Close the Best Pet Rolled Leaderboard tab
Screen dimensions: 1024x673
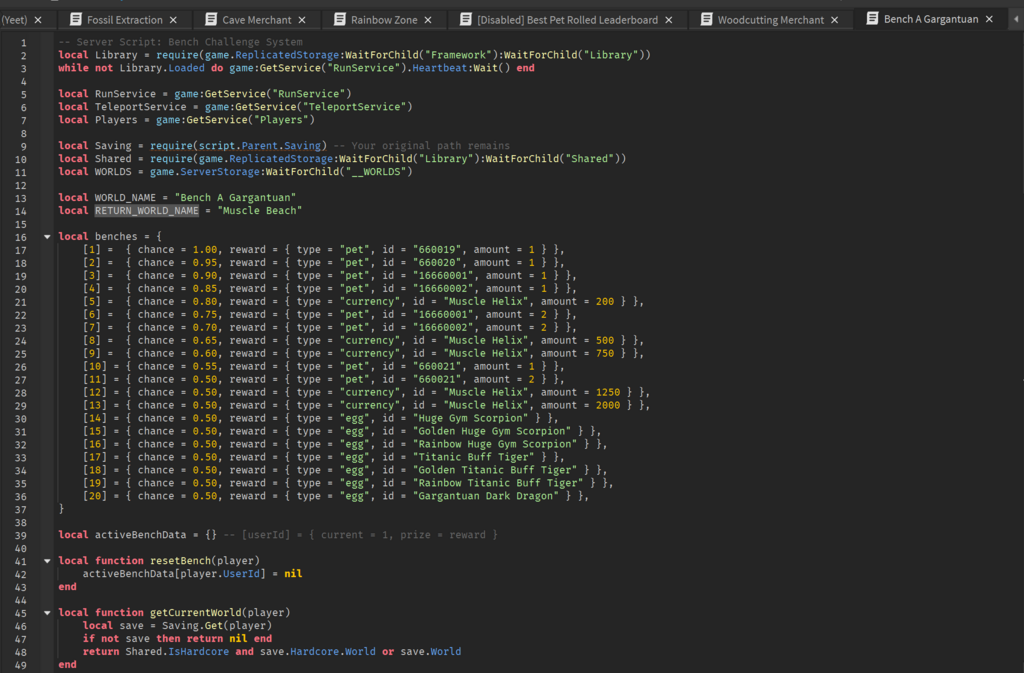[669, 20]
